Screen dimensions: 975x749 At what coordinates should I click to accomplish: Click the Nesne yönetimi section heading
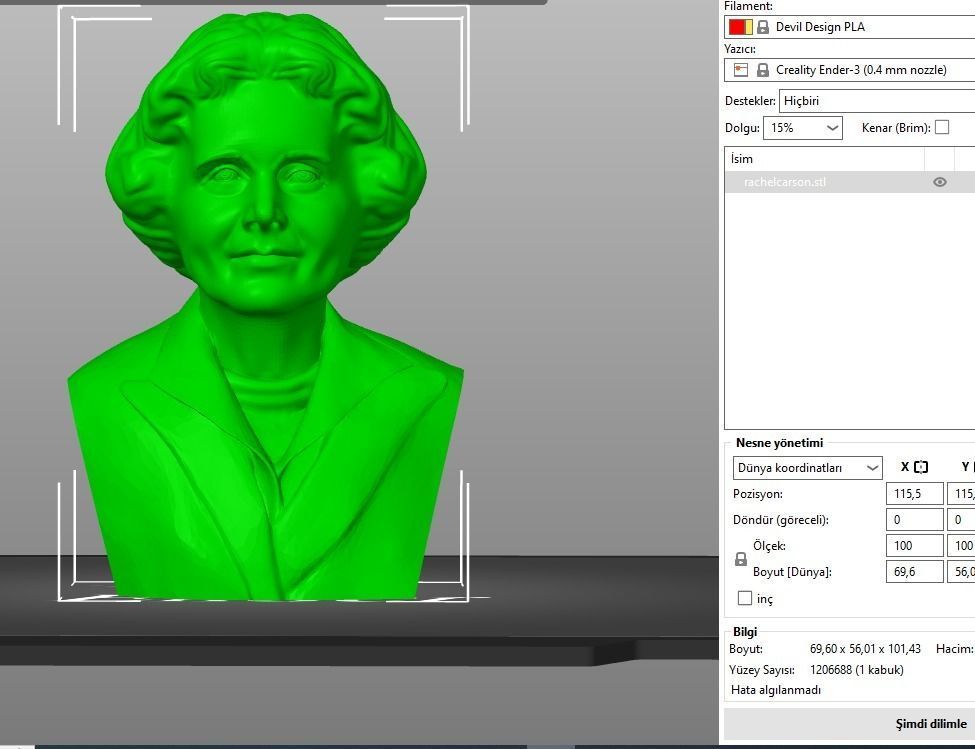(779, 443)
